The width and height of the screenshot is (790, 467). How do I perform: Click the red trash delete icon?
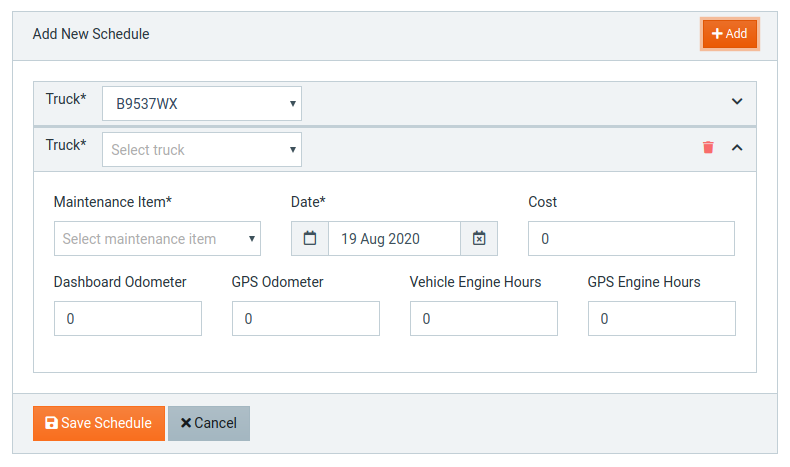click(708, 147)
